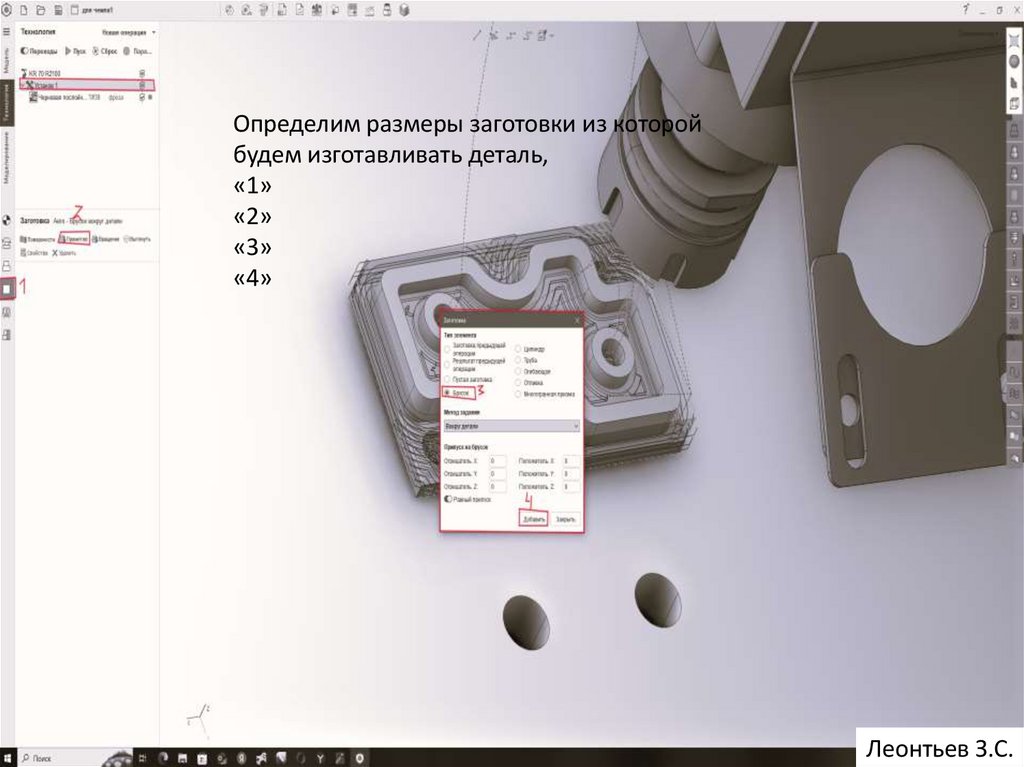Open the hamburger menu above the Модель tab

pos(7,31)
